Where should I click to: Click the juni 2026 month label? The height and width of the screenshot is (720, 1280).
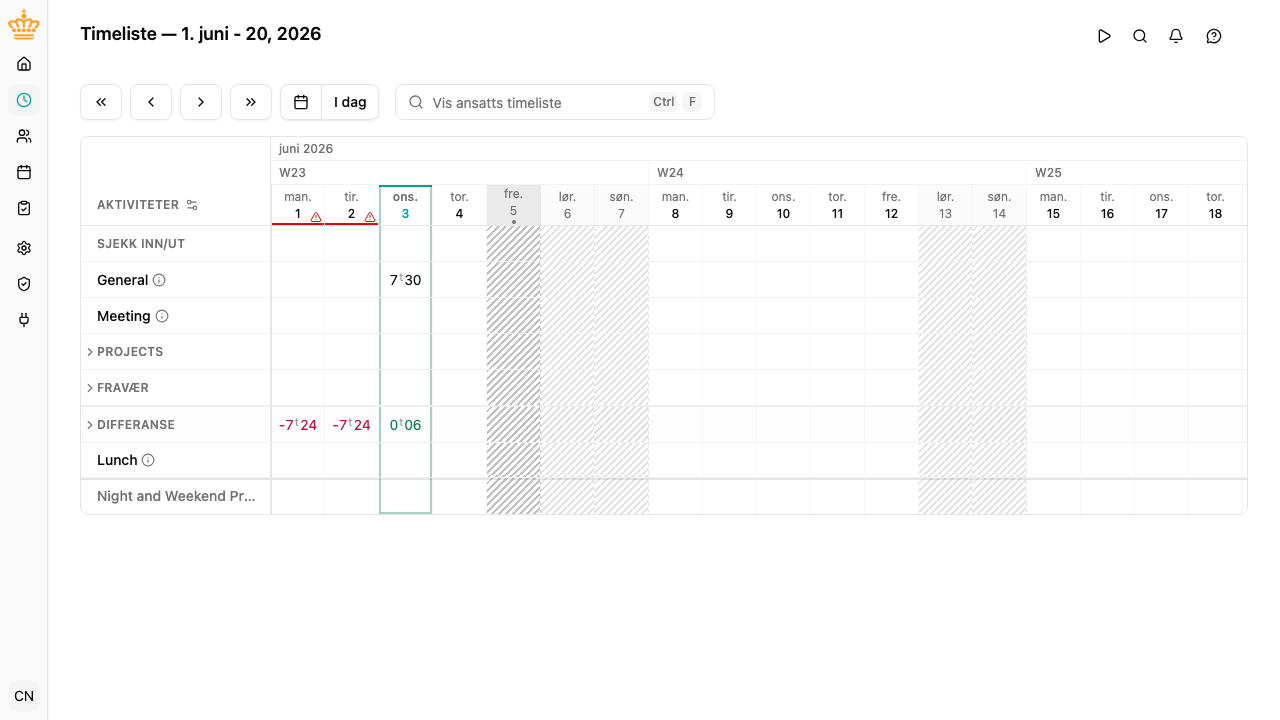coord(306,149)
